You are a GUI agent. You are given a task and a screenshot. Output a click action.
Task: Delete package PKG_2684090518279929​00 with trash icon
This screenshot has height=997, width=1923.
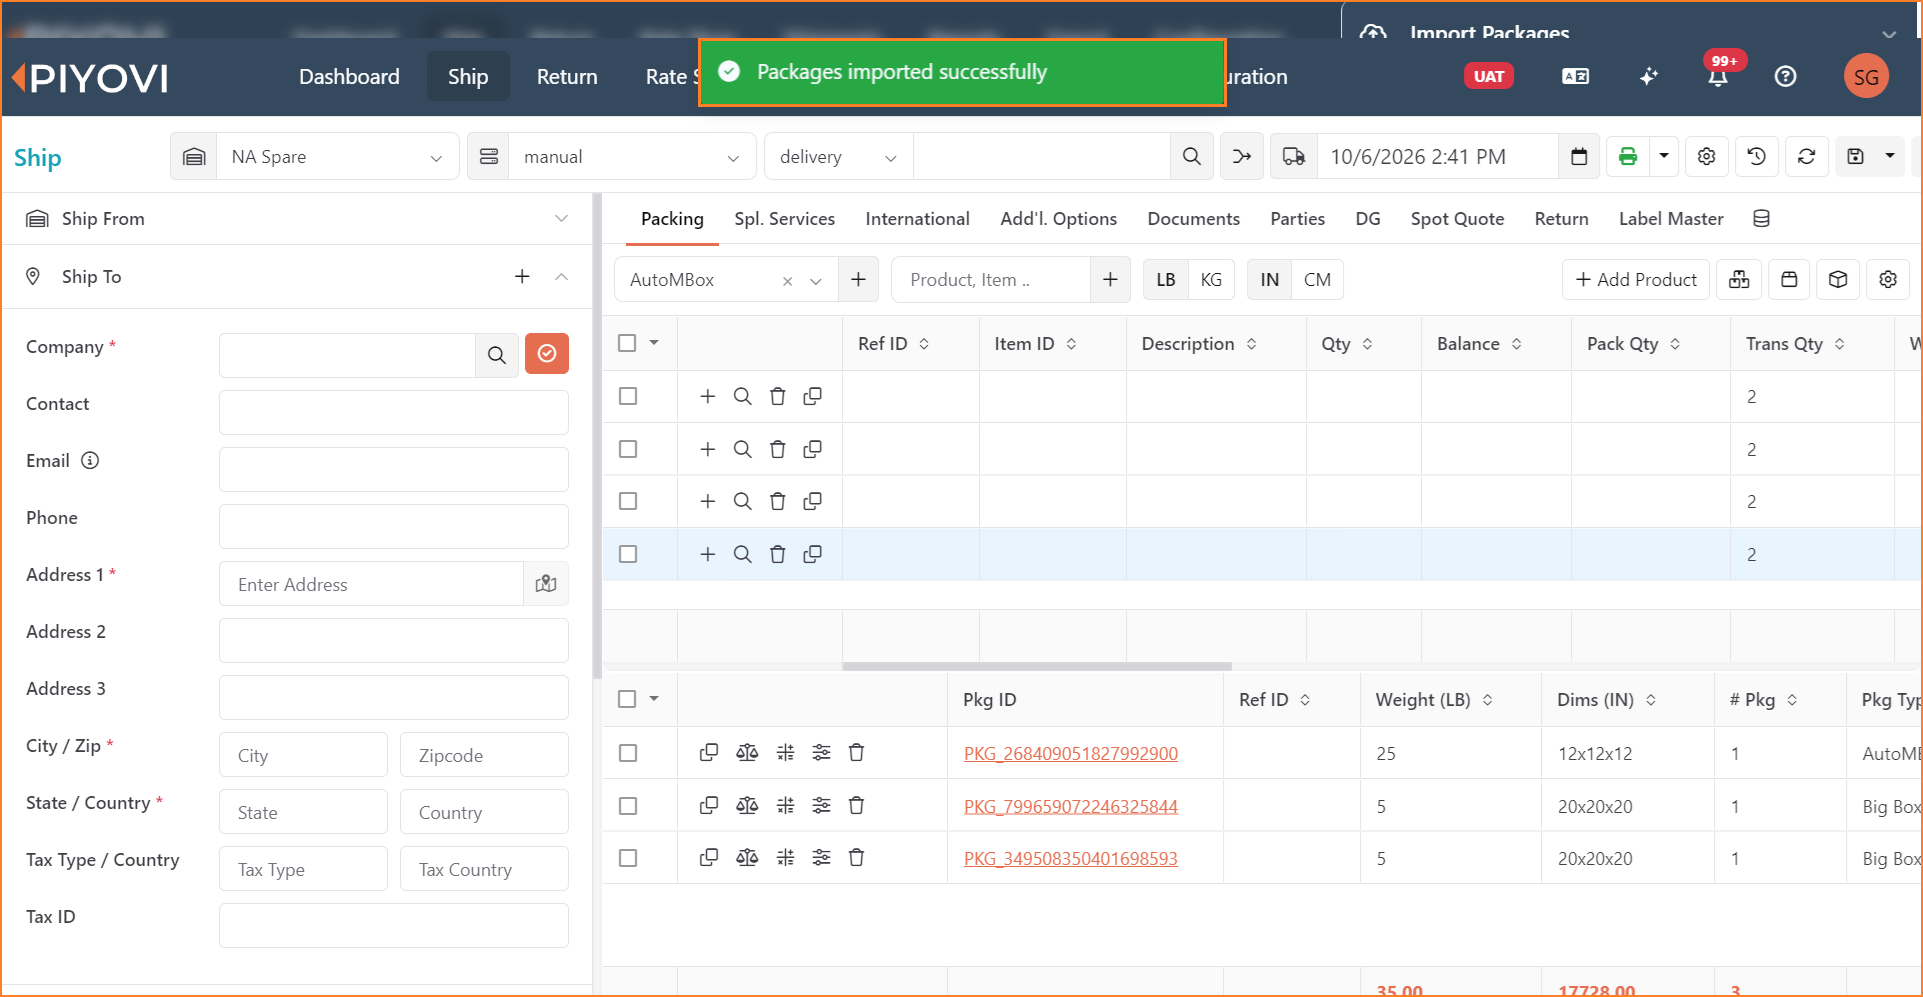tap(857, 753)
